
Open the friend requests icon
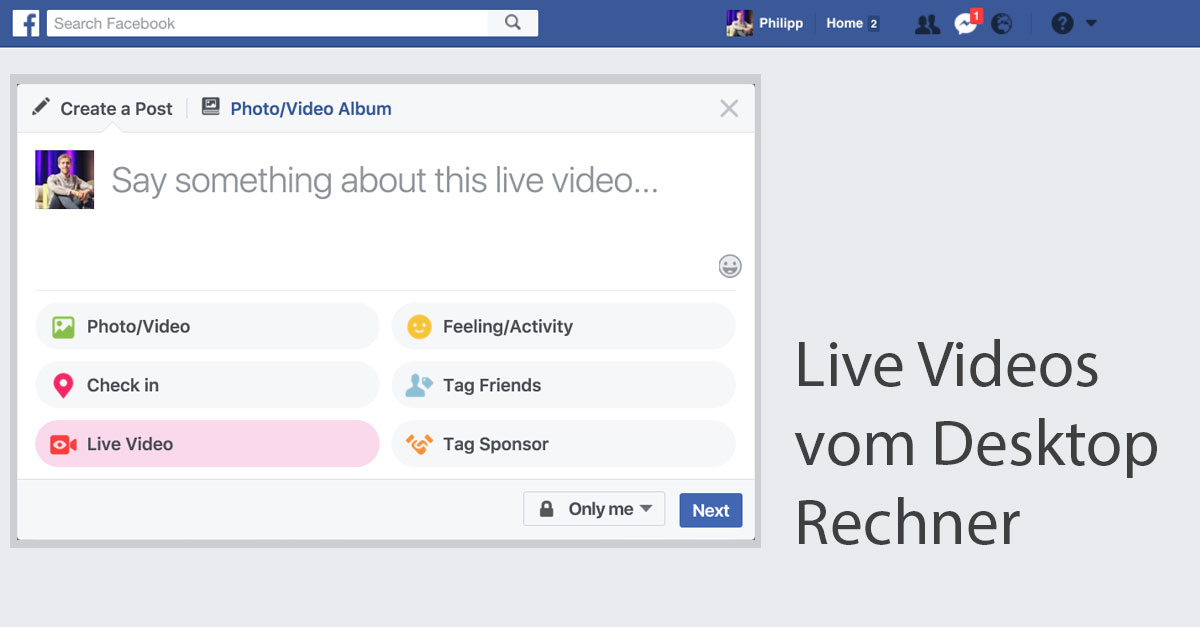pyautogui.click(x=927, y=24)
